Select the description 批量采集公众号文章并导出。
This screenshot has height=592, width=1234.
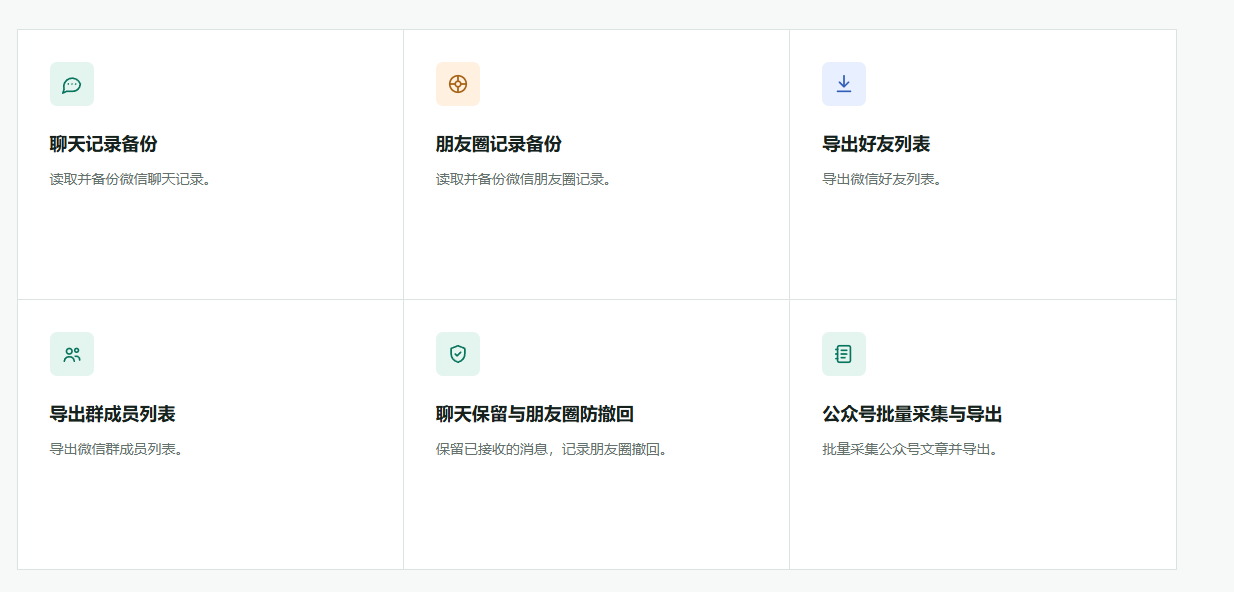(x=910, y=450)
